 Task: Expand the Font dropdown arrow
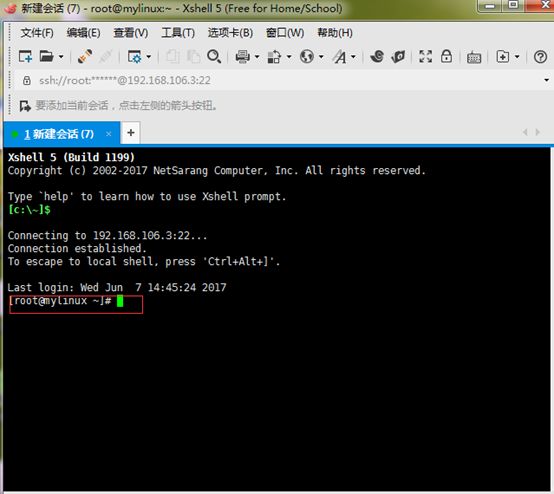pos(353,57)
